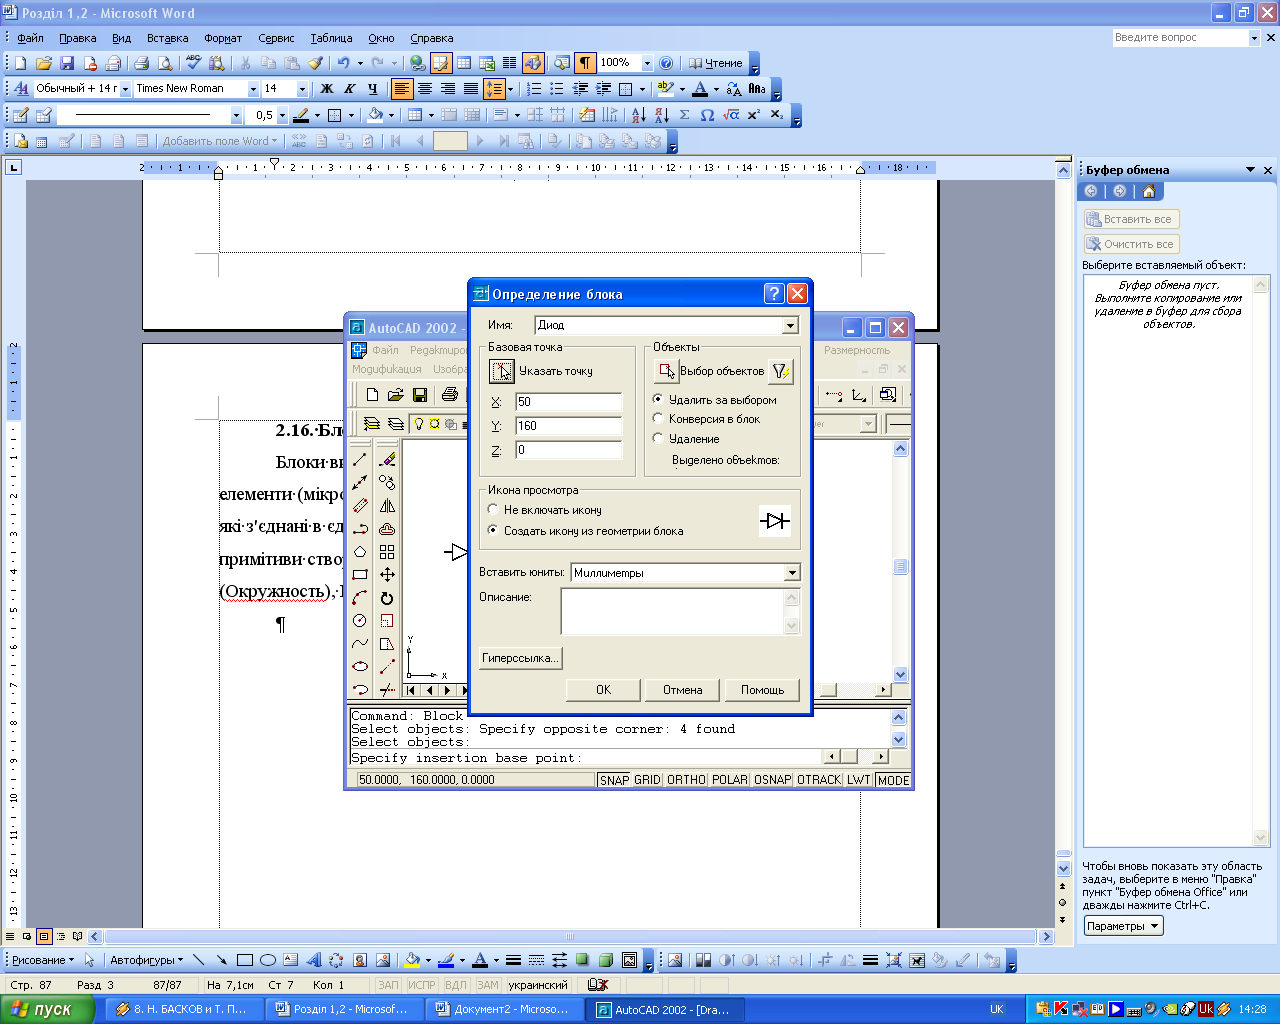Select 'Конверсия в блок' radio option
The width and height of the screenshot is (1280, 1024).
(658, 419)
